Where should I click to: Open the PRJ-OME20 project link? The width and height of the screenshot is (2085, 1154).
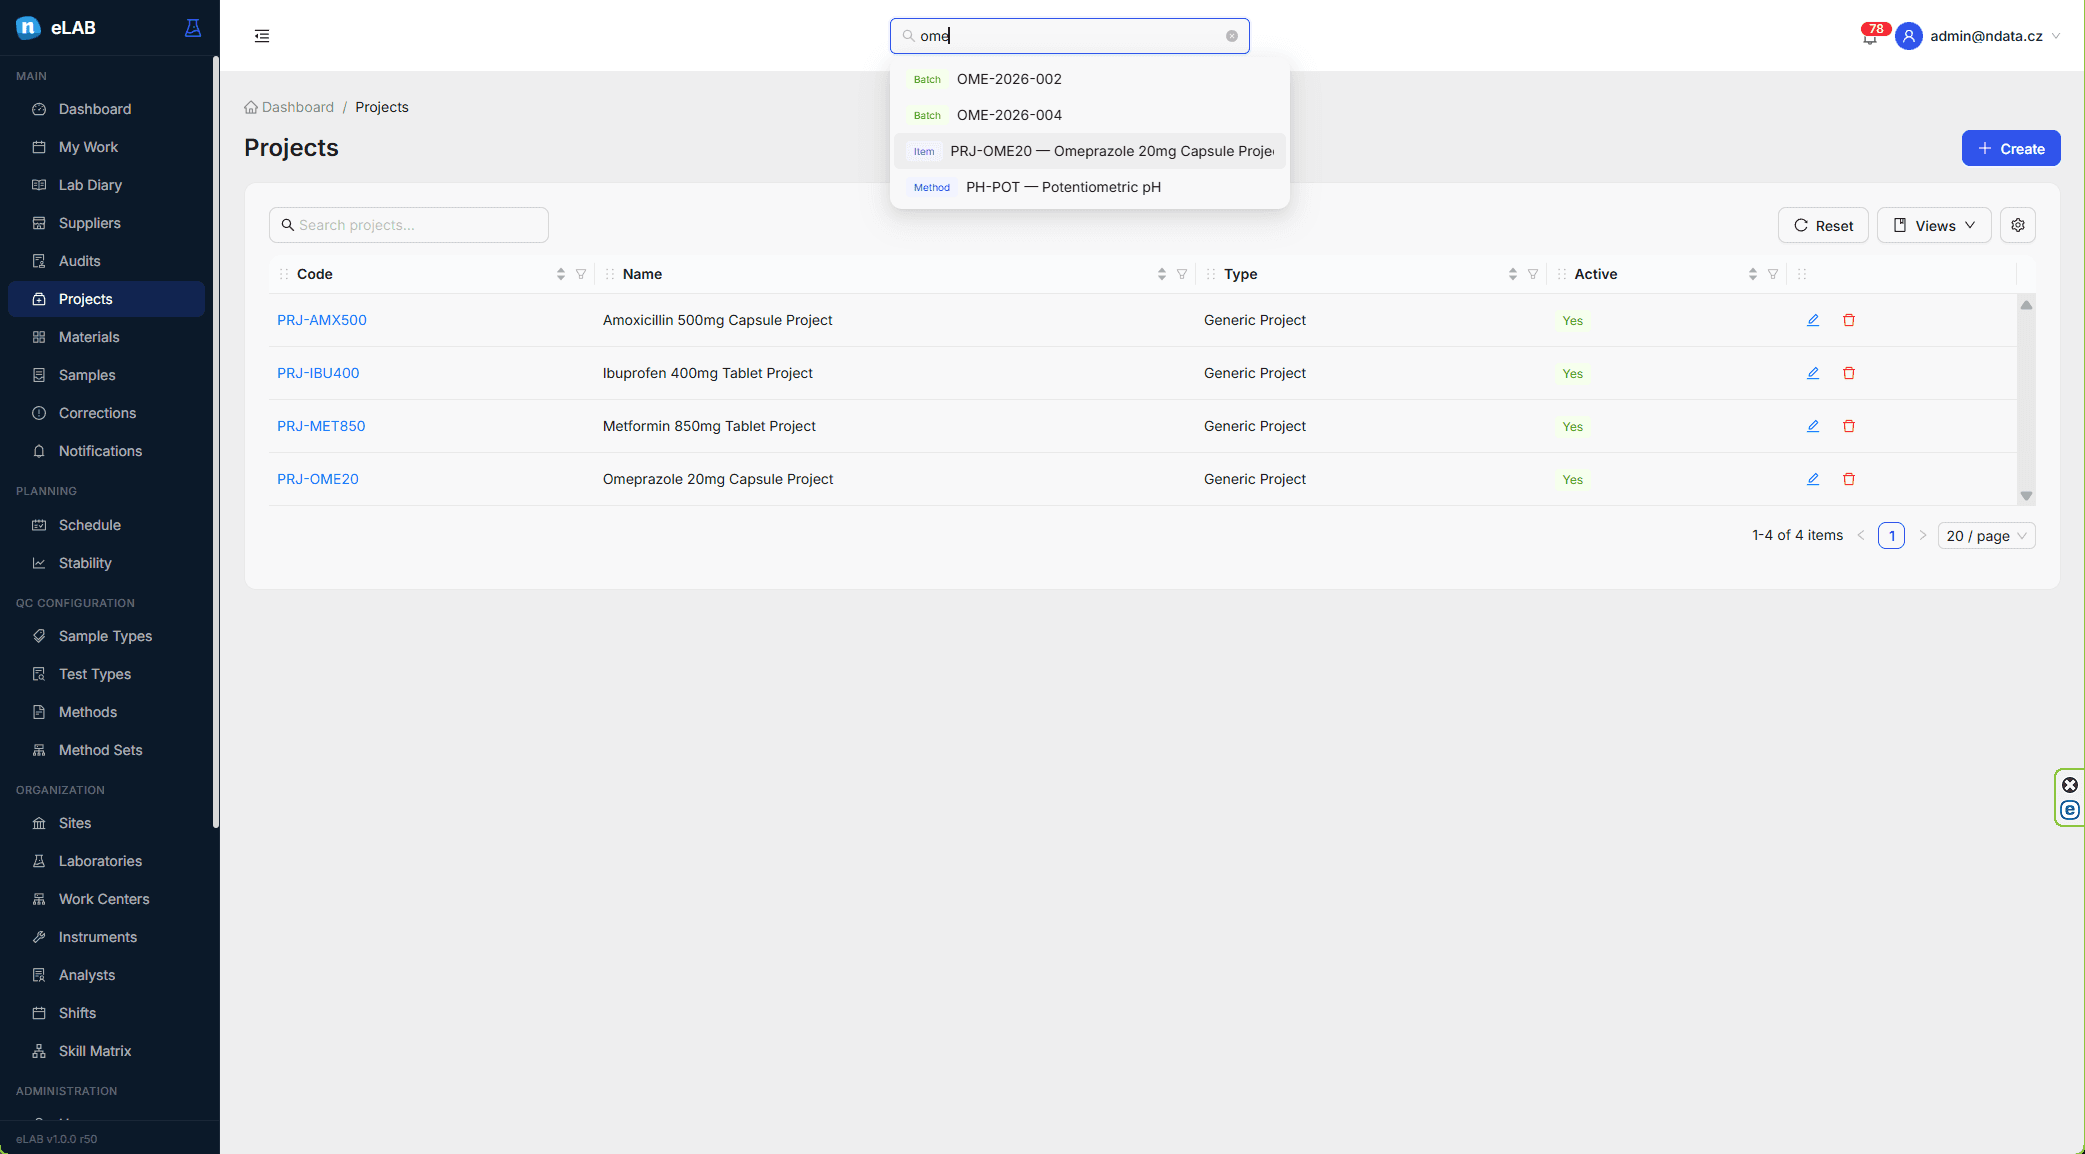(317, 479)
